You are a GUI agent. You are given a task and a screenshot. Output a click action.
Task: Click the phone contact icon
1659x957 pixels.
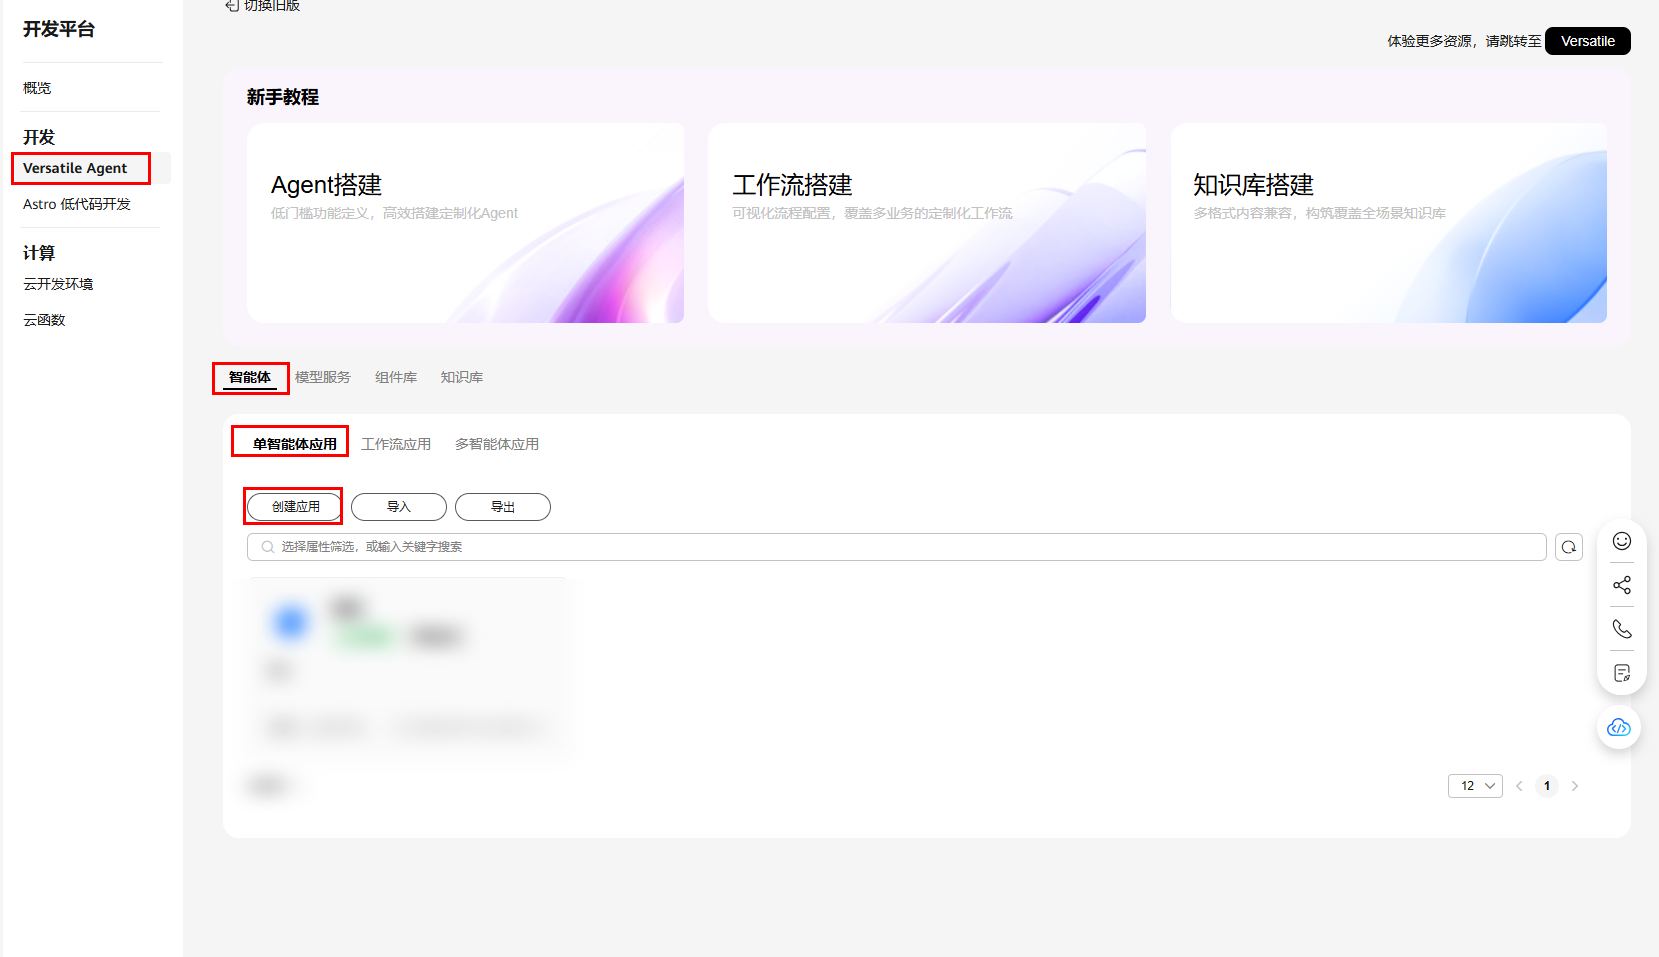[1621, 629]
